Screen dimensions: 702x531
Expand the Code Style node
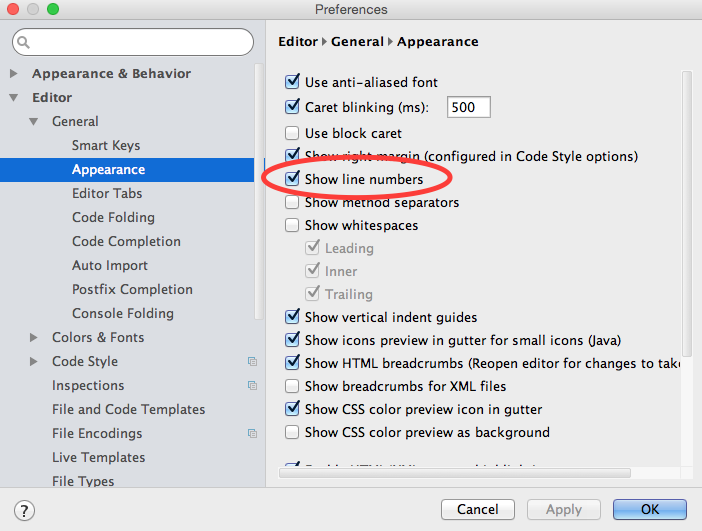tap(35, 362)
